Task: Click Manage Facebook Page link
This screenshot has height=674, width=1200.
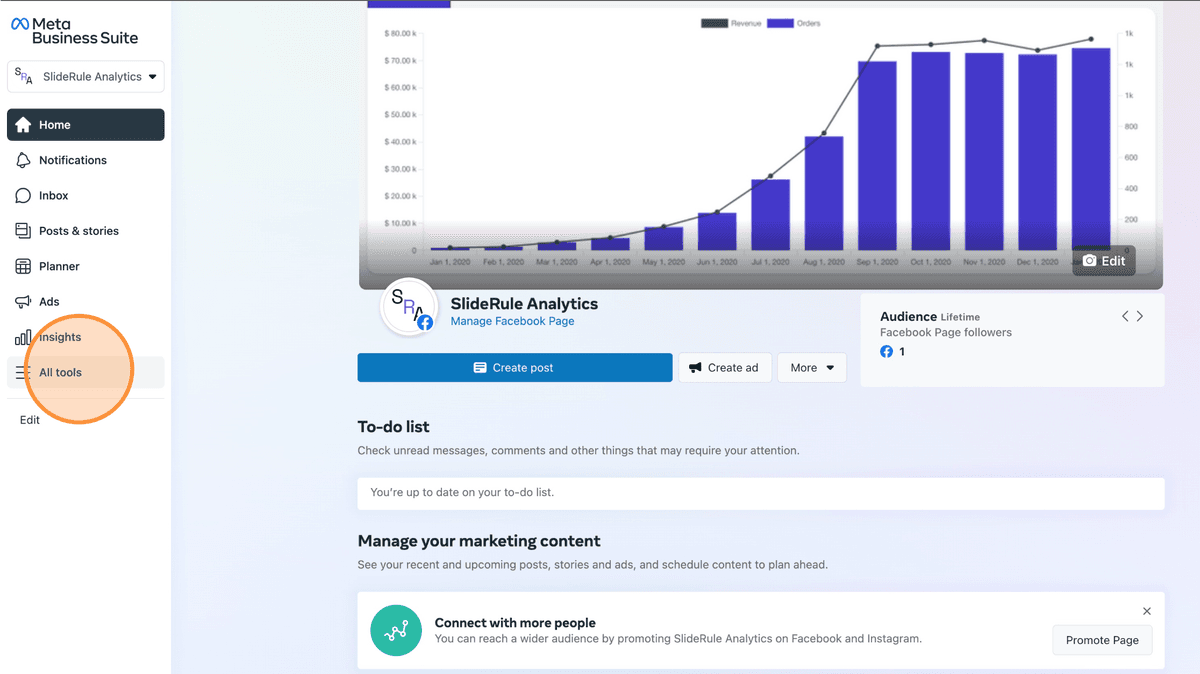Action: pyautogui.click(x=512, y=321)
